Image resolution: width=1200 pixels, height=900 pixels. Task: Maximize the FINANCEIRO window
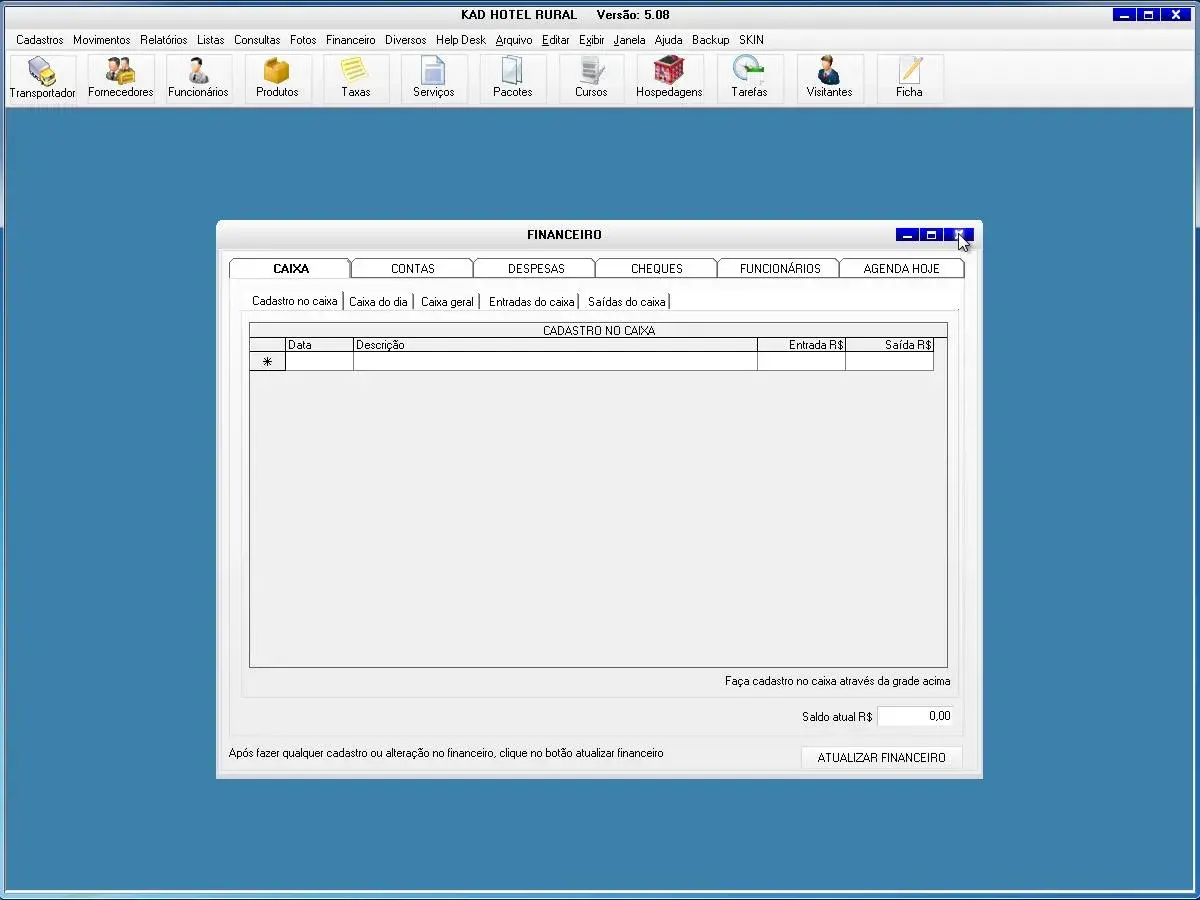932,235
